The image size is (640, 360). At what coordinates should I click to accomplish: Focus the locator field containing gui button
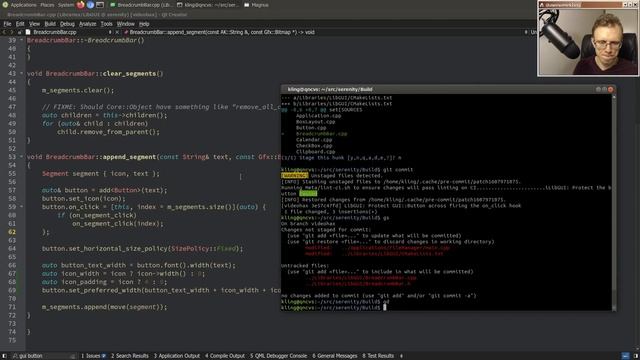(x=44, y=356)
